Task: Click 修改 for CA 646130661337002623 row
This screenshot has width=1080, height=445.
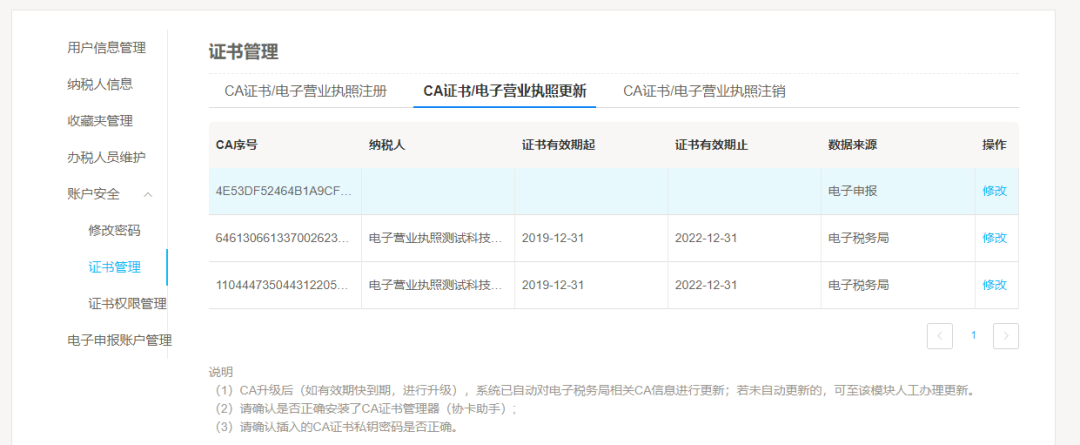Action: click(x=995, y=238)
